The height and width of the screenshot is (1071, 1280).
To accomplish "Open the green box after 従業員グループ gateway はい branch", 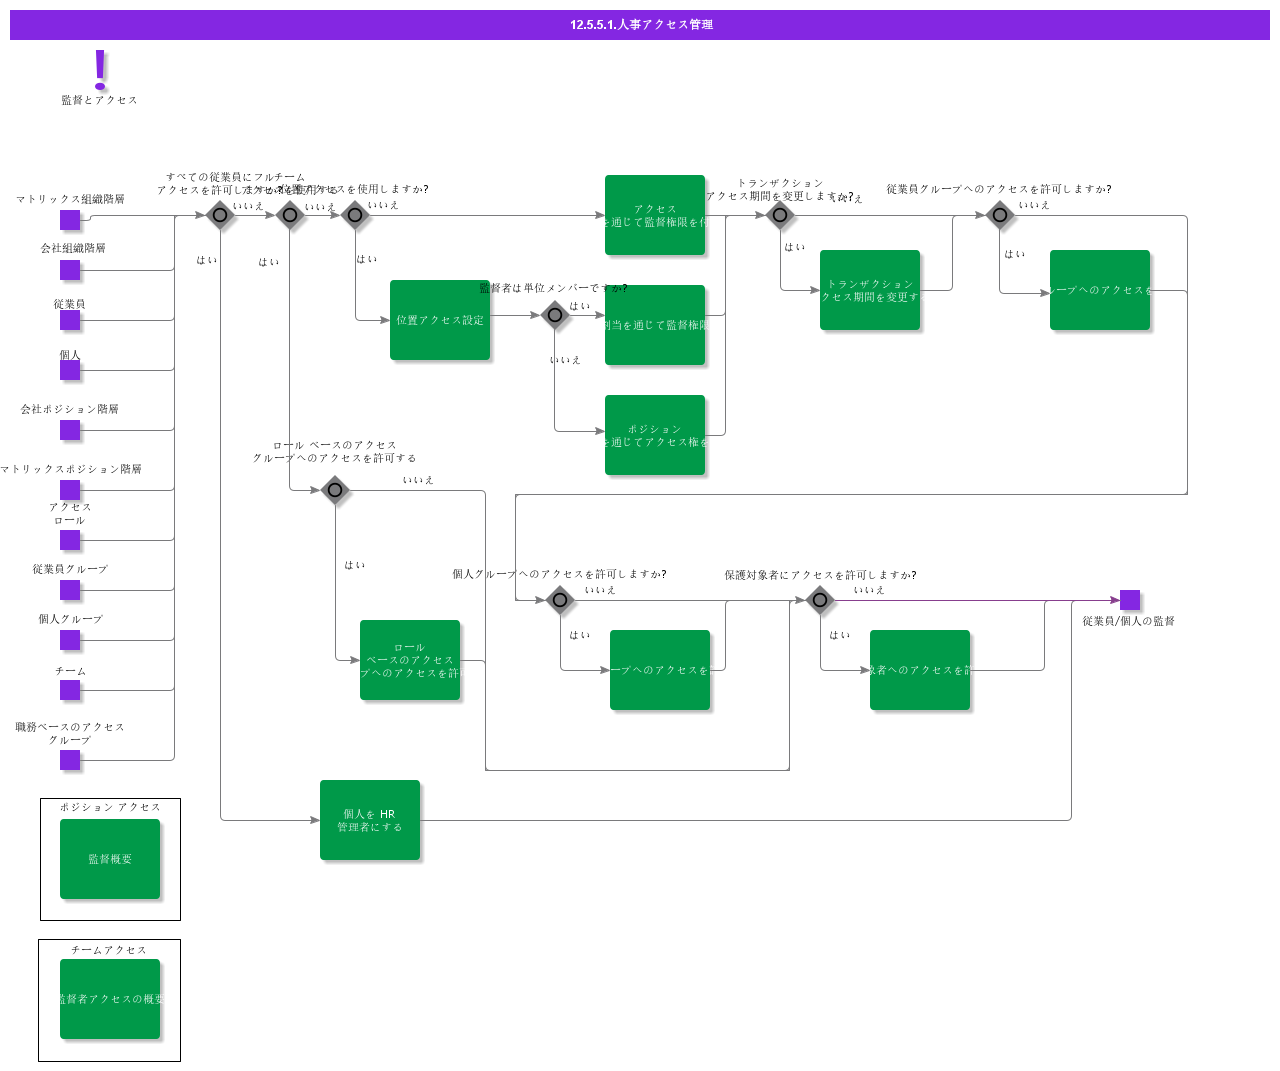I will [x=1100, y=290].
